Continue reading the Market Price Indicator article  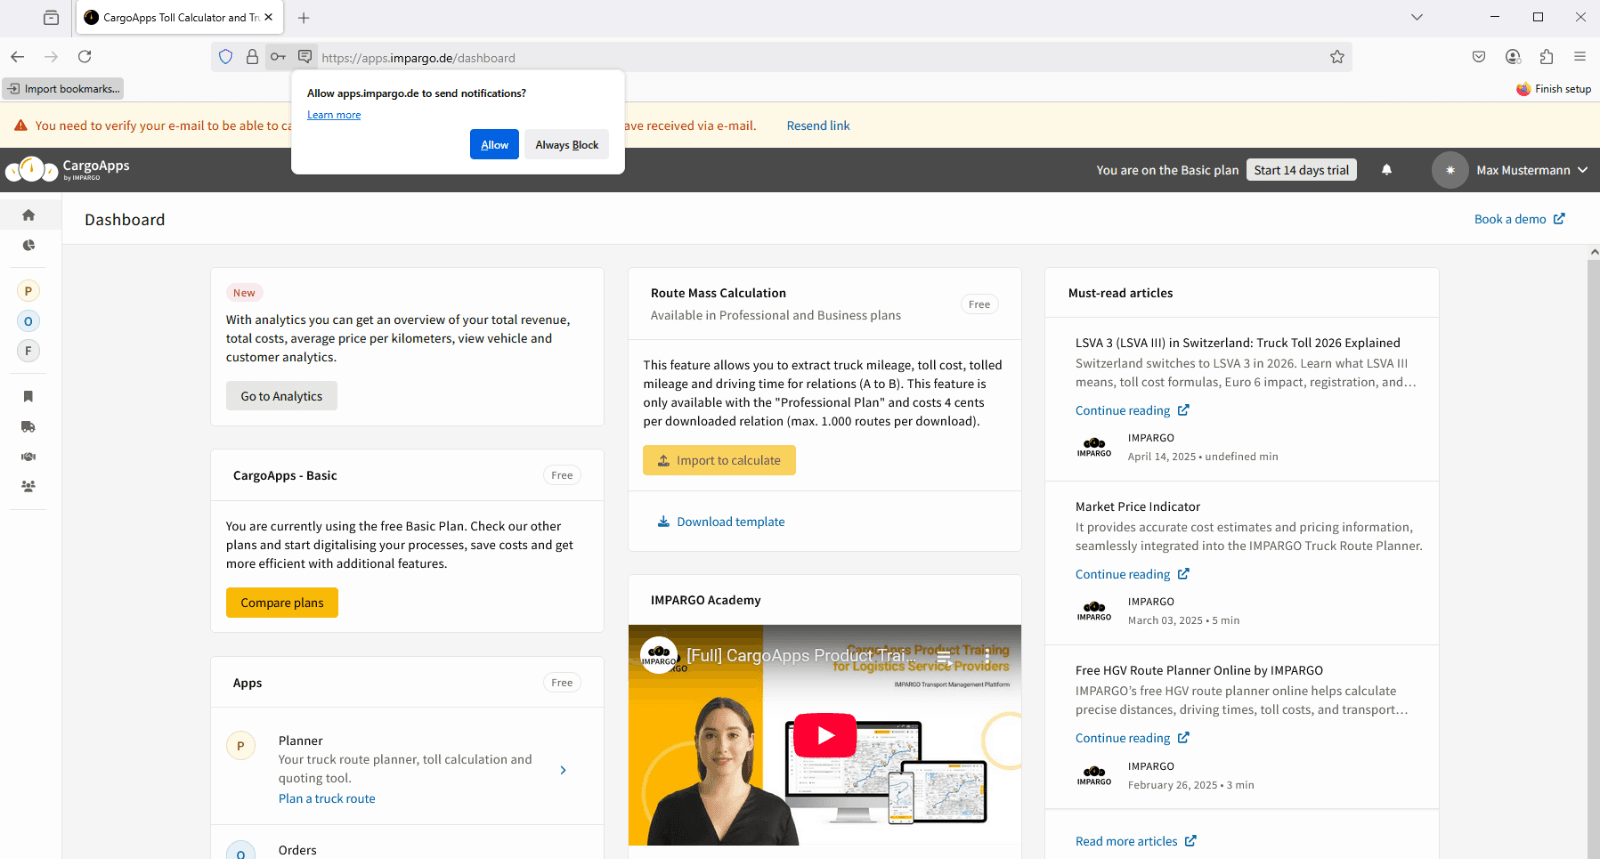1132,575
